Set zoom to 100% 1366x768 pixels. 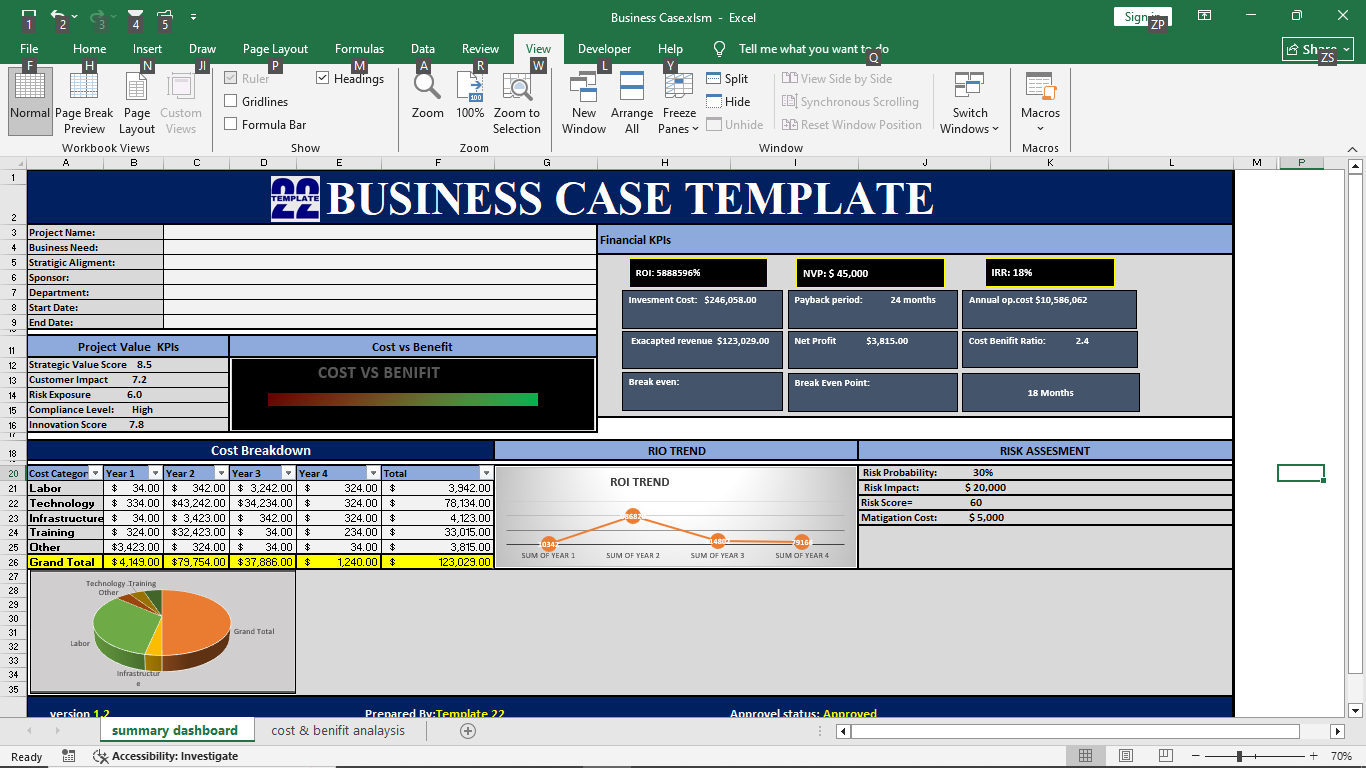470,98
